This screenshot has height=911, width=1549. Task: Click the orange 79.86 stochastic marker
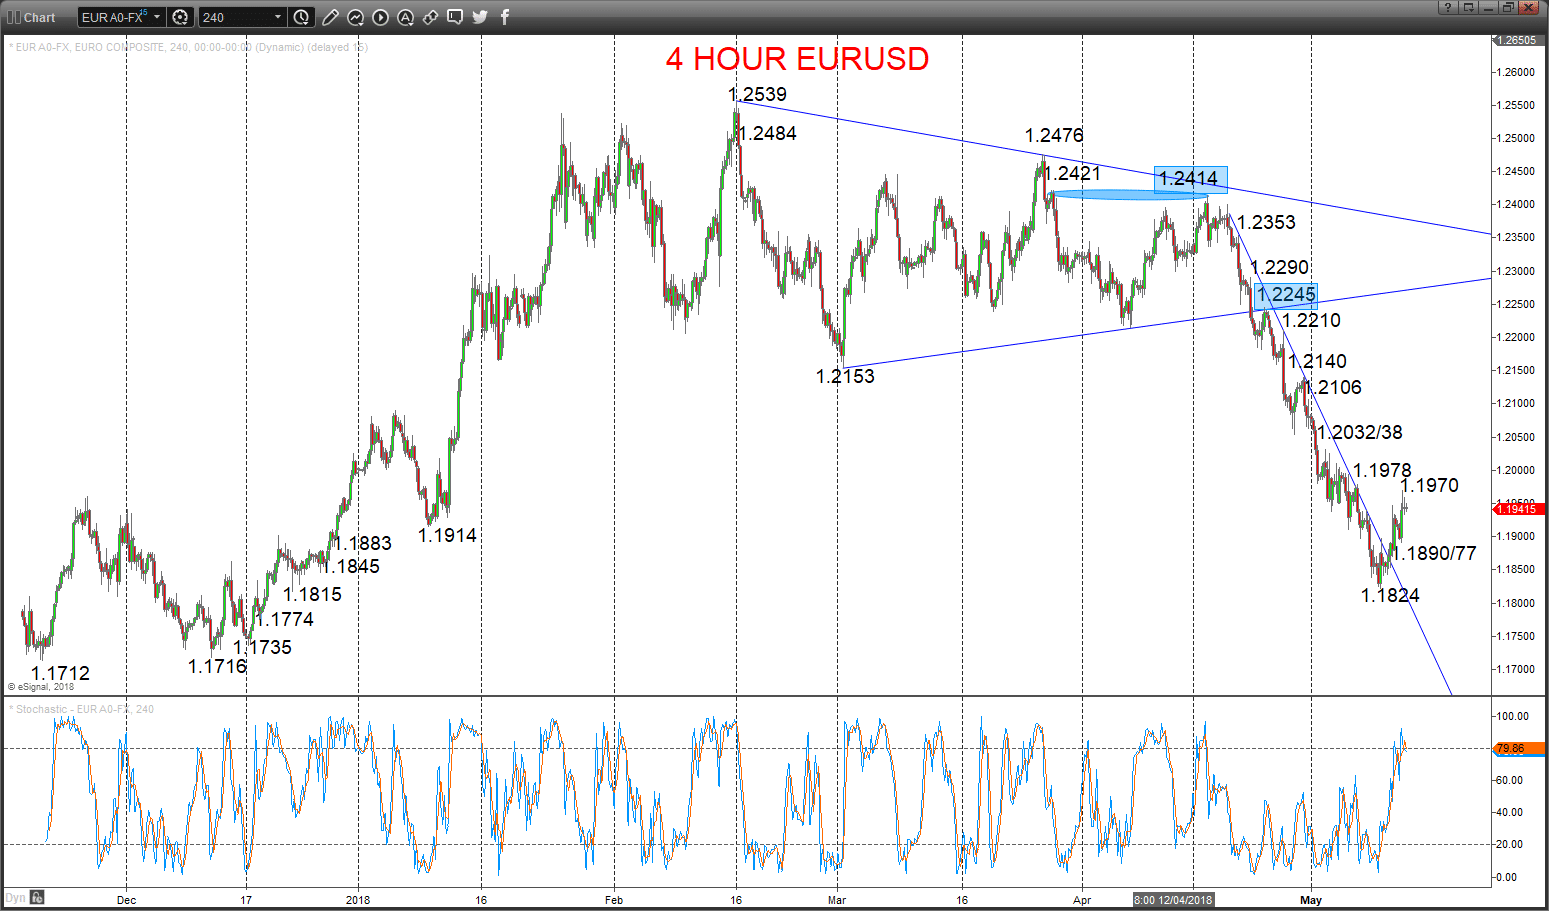click(1518, 748)
